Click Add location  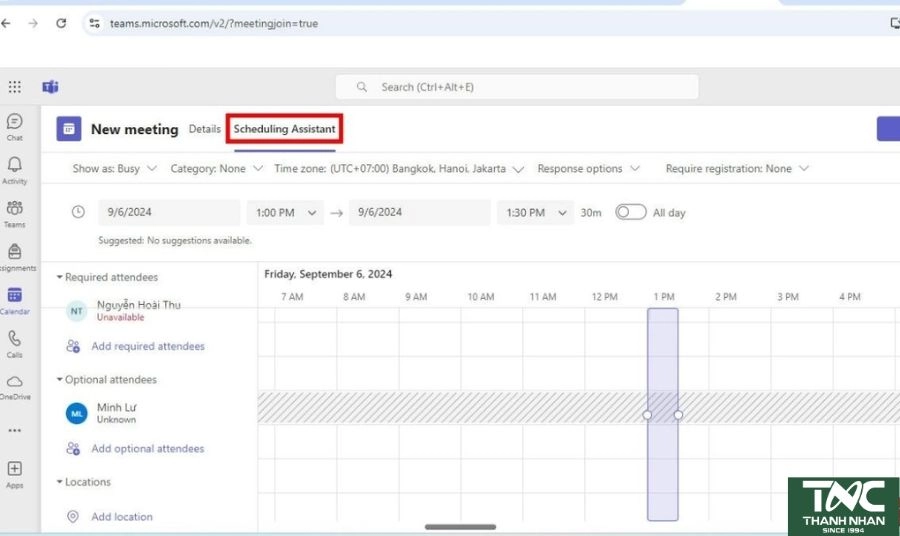coord(122,516)
